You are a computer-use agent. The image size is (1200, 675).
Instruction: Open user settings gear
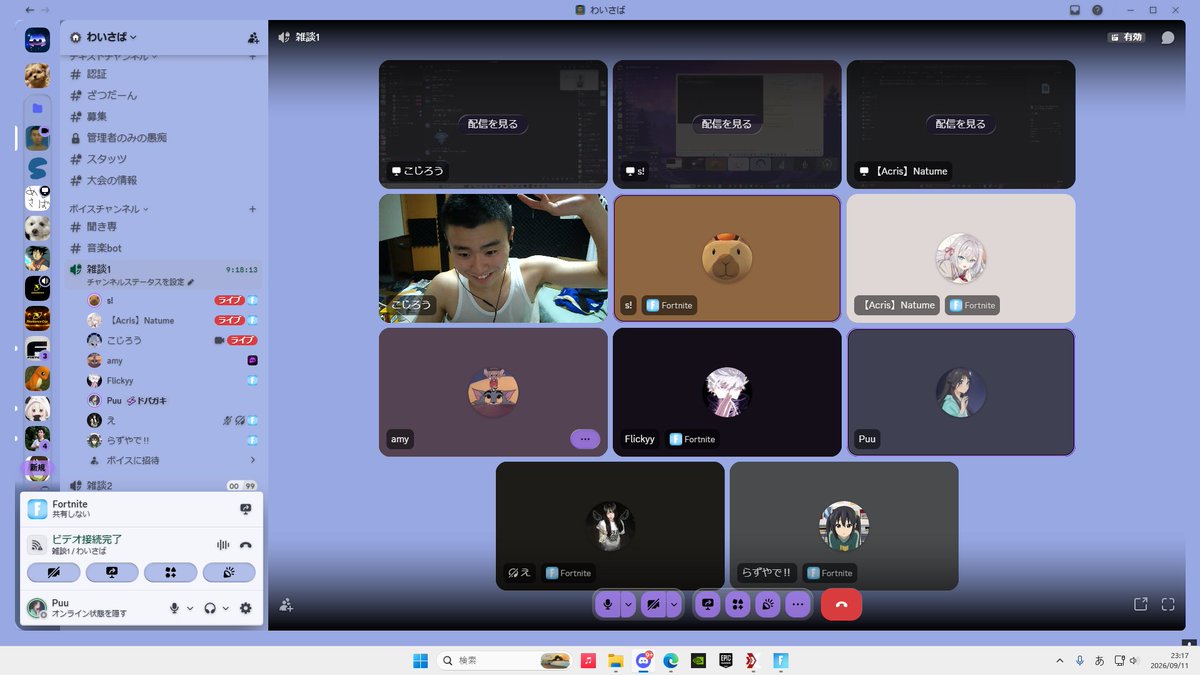click(246, 608)
